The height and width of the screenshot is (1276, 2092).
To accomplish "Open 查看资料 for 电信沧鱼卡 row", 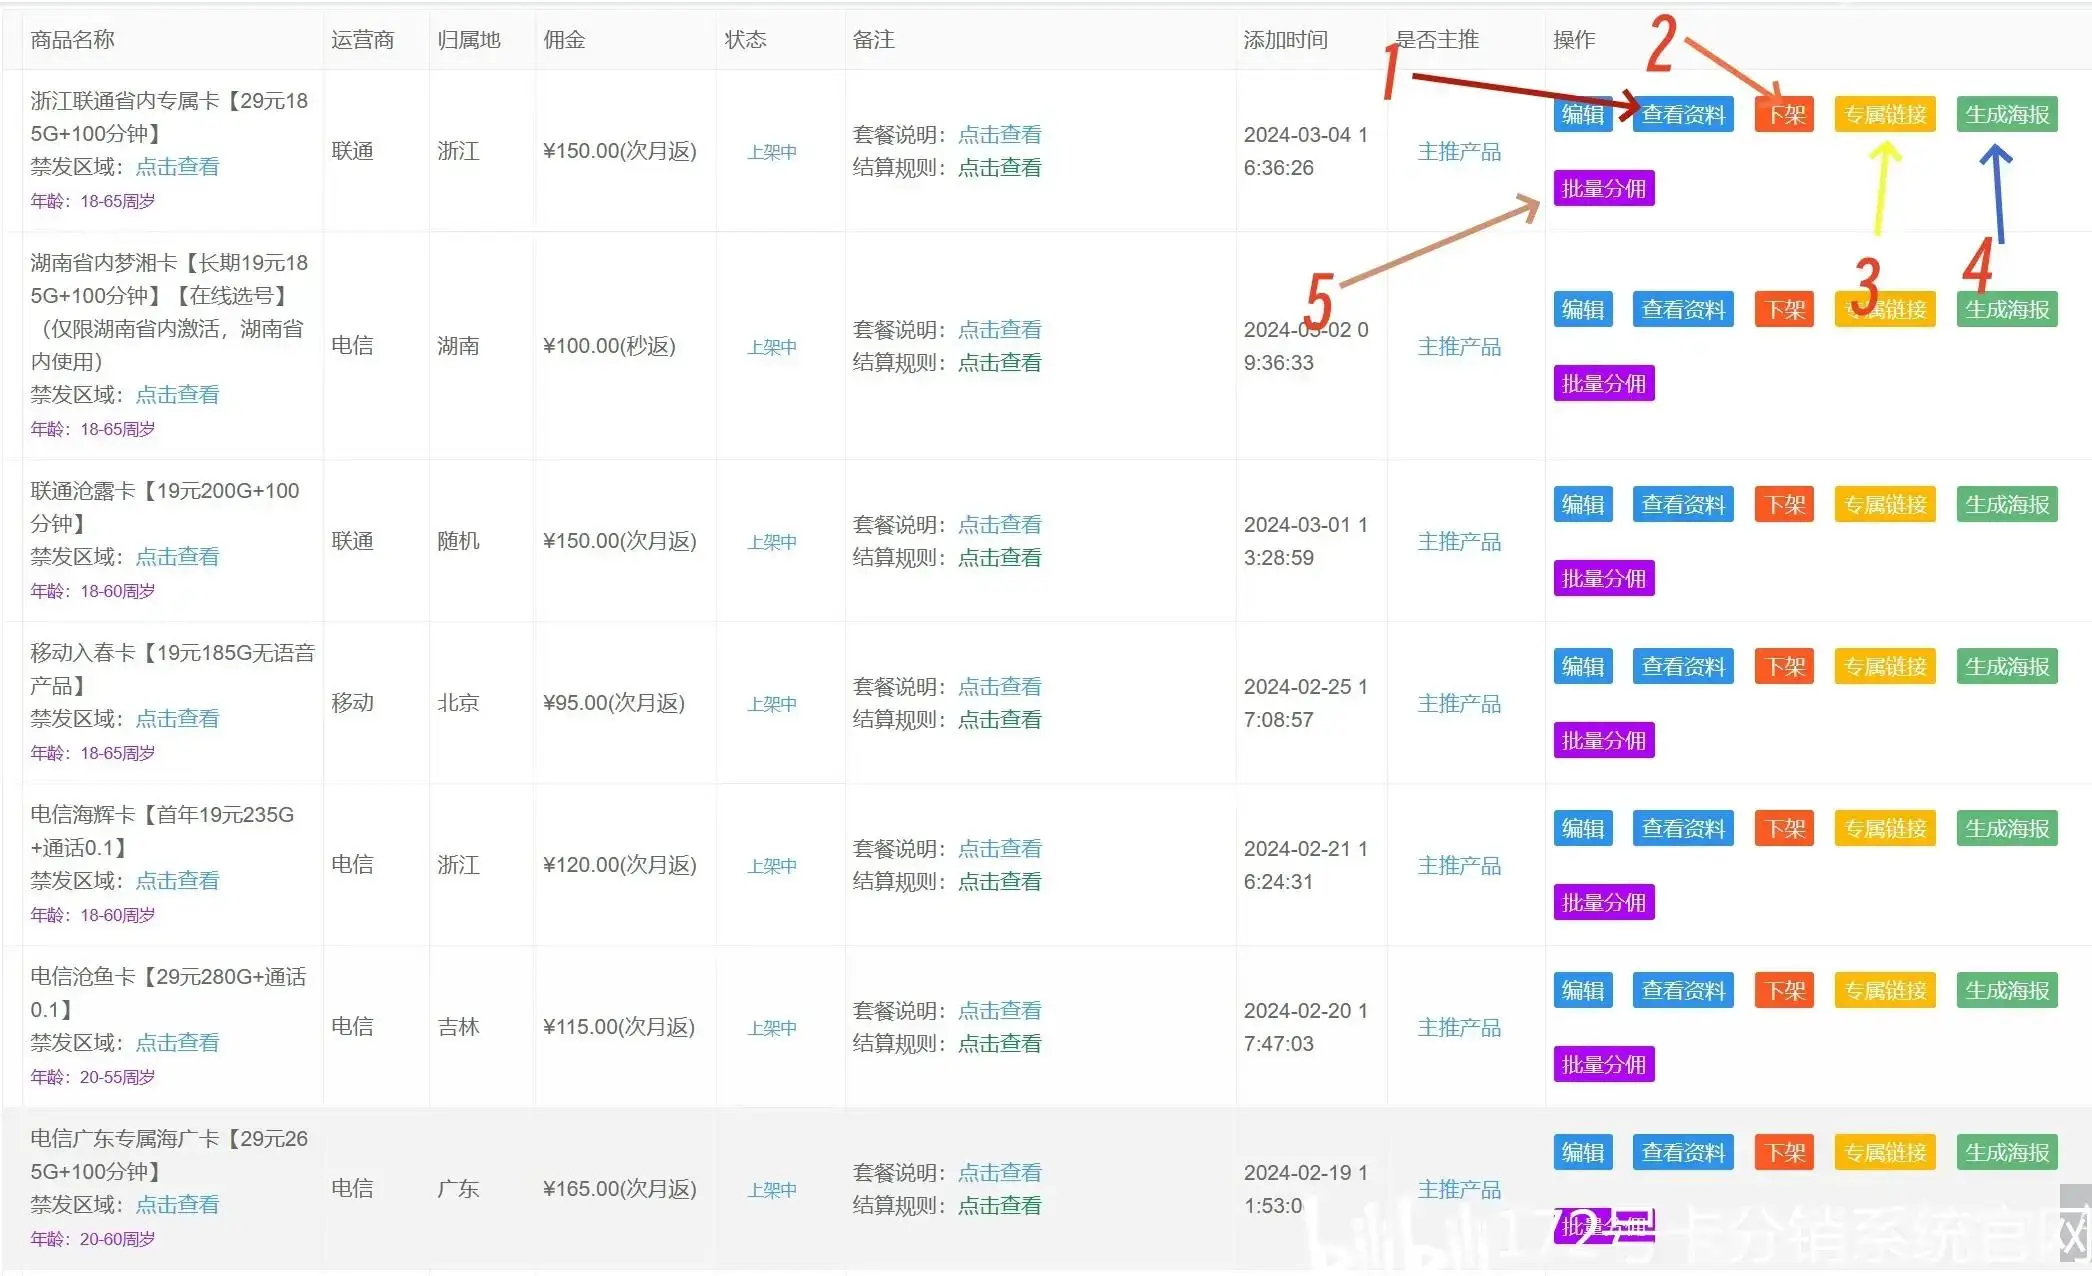I will pos(1683,991).
